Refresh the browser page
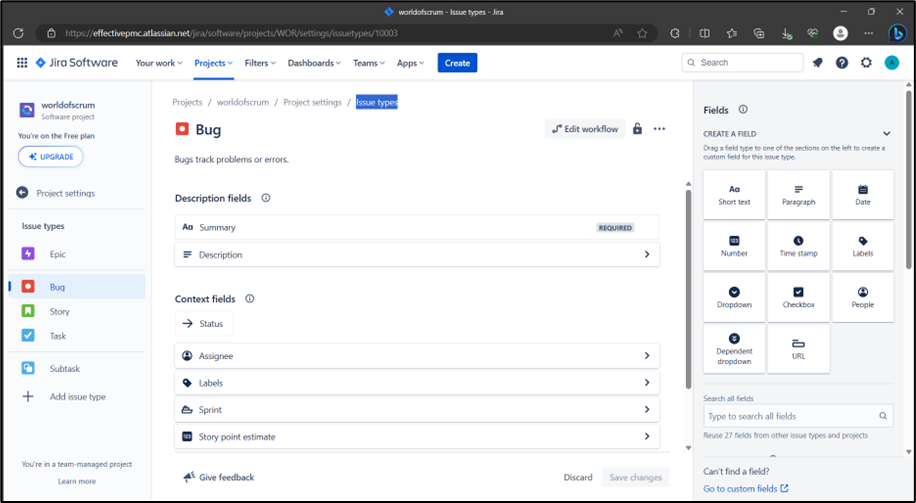This screenshot has width=916, height=503. coord(18,33)
